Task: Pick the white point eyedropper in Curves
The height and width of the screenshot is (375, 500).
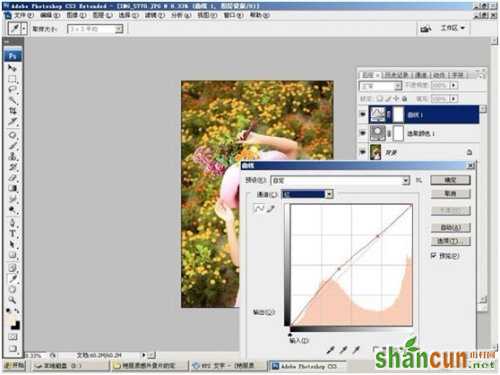Action: 356,349
